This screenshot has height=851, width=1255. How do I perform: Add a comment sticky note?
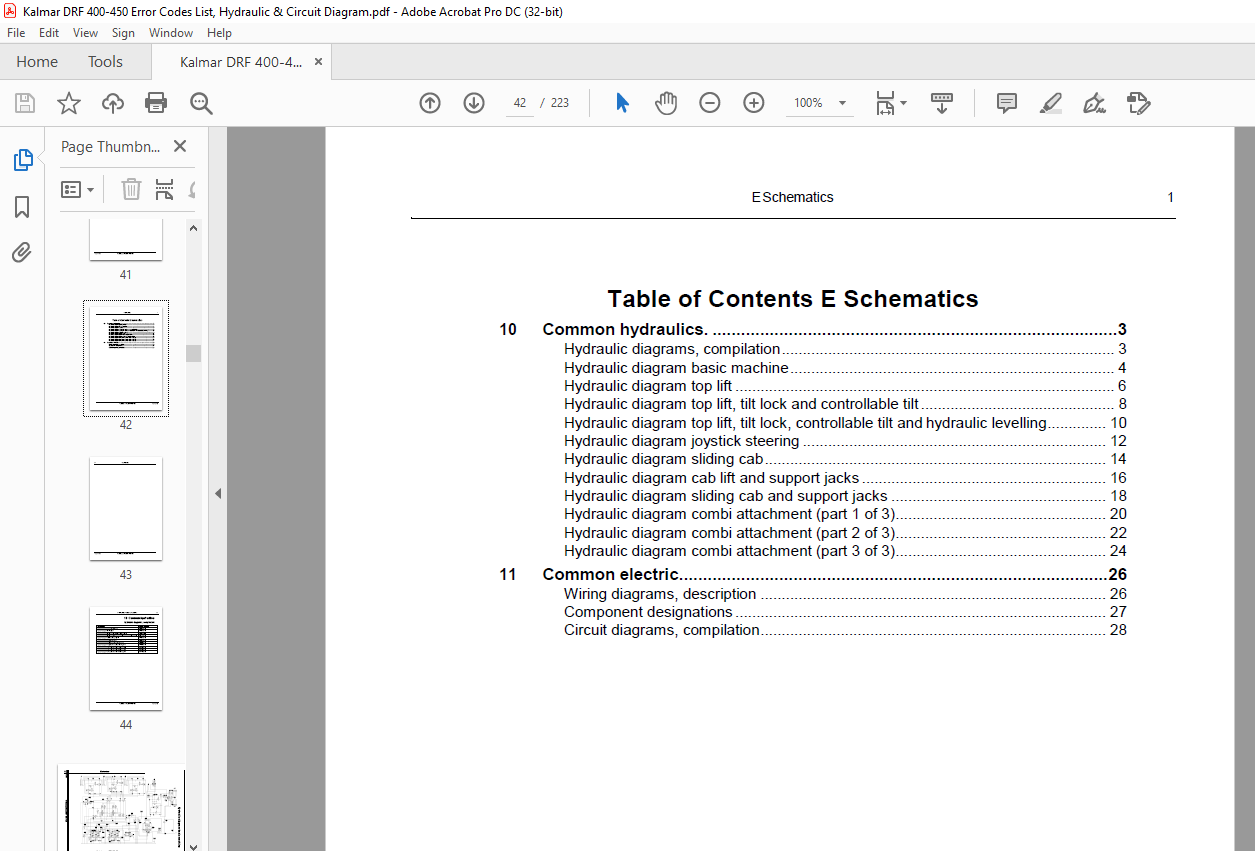(x=1007, y=103)
